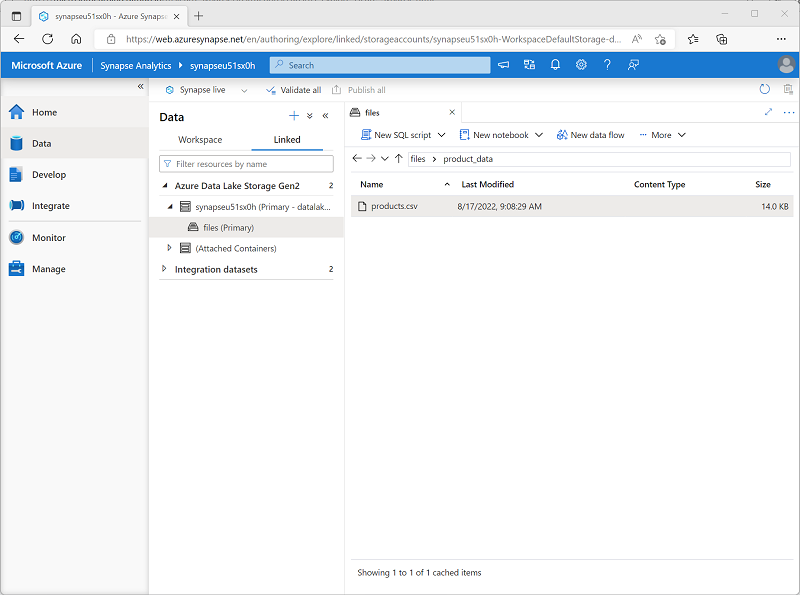Collapse the left navigation sidebar
This screenshot has width=800, height=595.
pyautogui.click(x=140, y=86)
